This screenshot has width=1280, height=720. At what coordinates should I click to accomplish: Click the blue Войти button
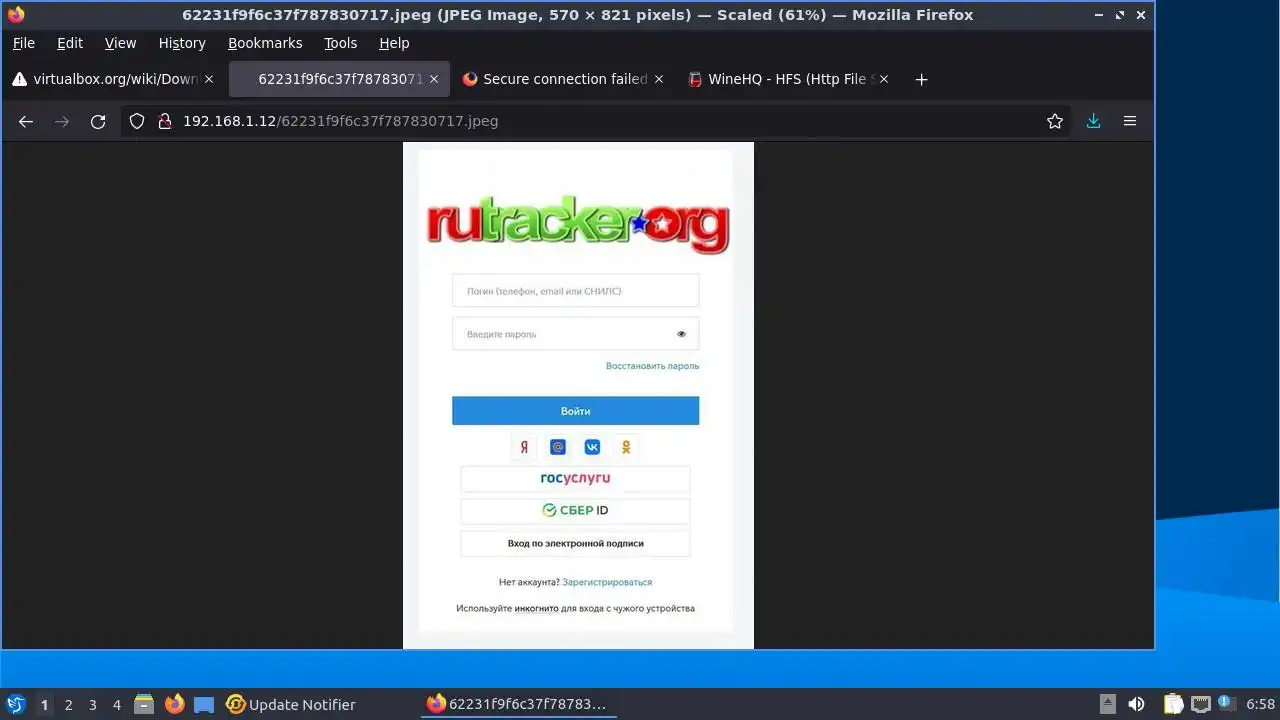click(575, 411)
